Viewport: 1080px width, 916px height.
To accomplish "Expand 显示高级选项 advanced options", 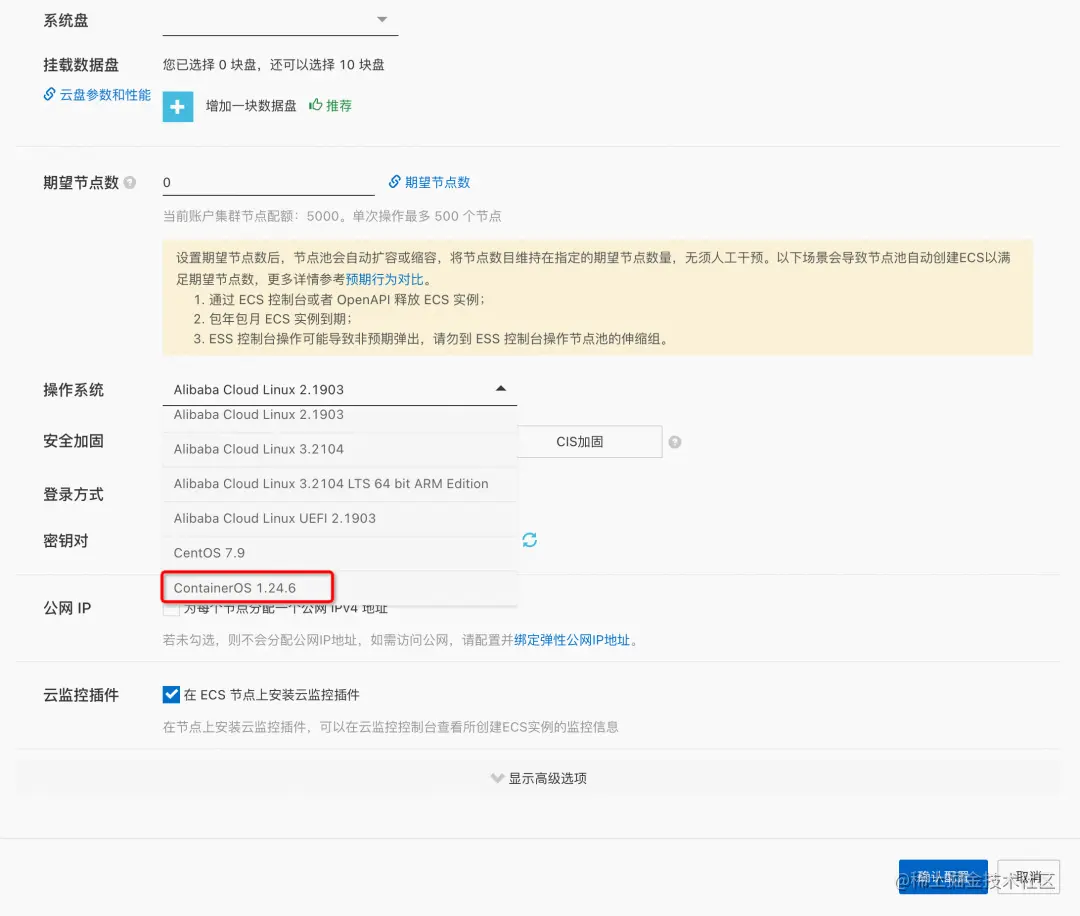I will coord(539,778).
